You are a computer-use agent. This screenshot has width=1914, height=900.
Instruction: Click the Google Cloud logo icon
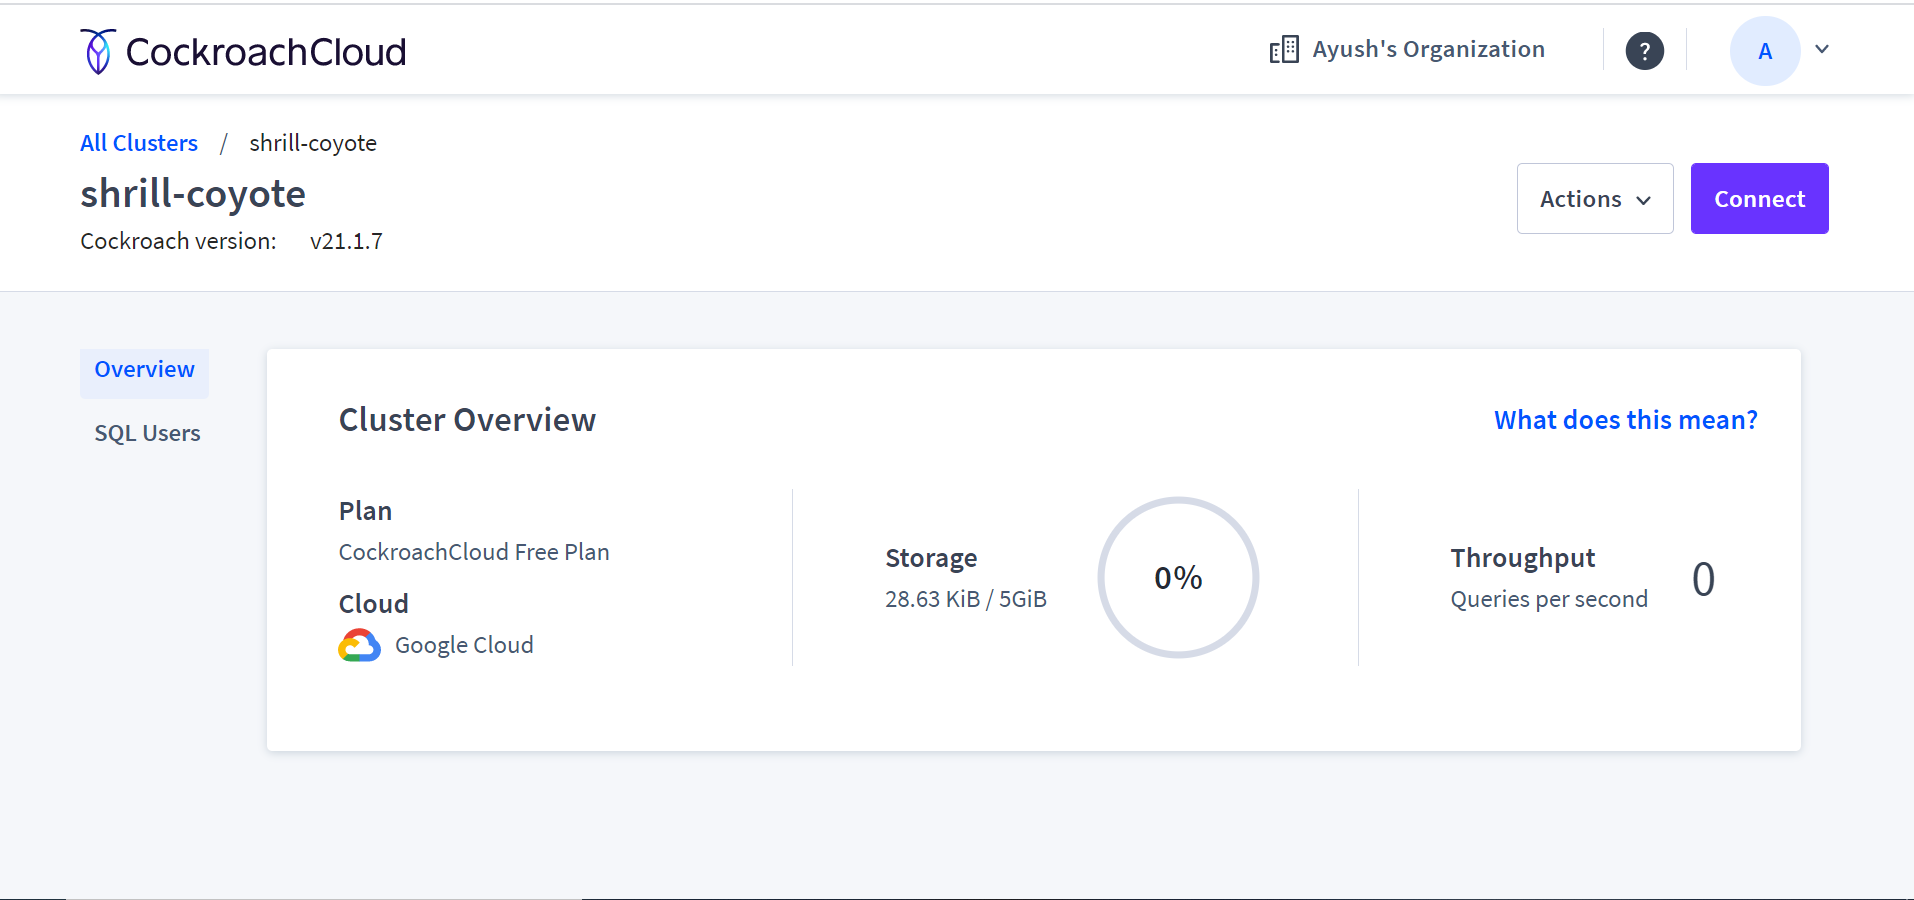click(360, 645)
